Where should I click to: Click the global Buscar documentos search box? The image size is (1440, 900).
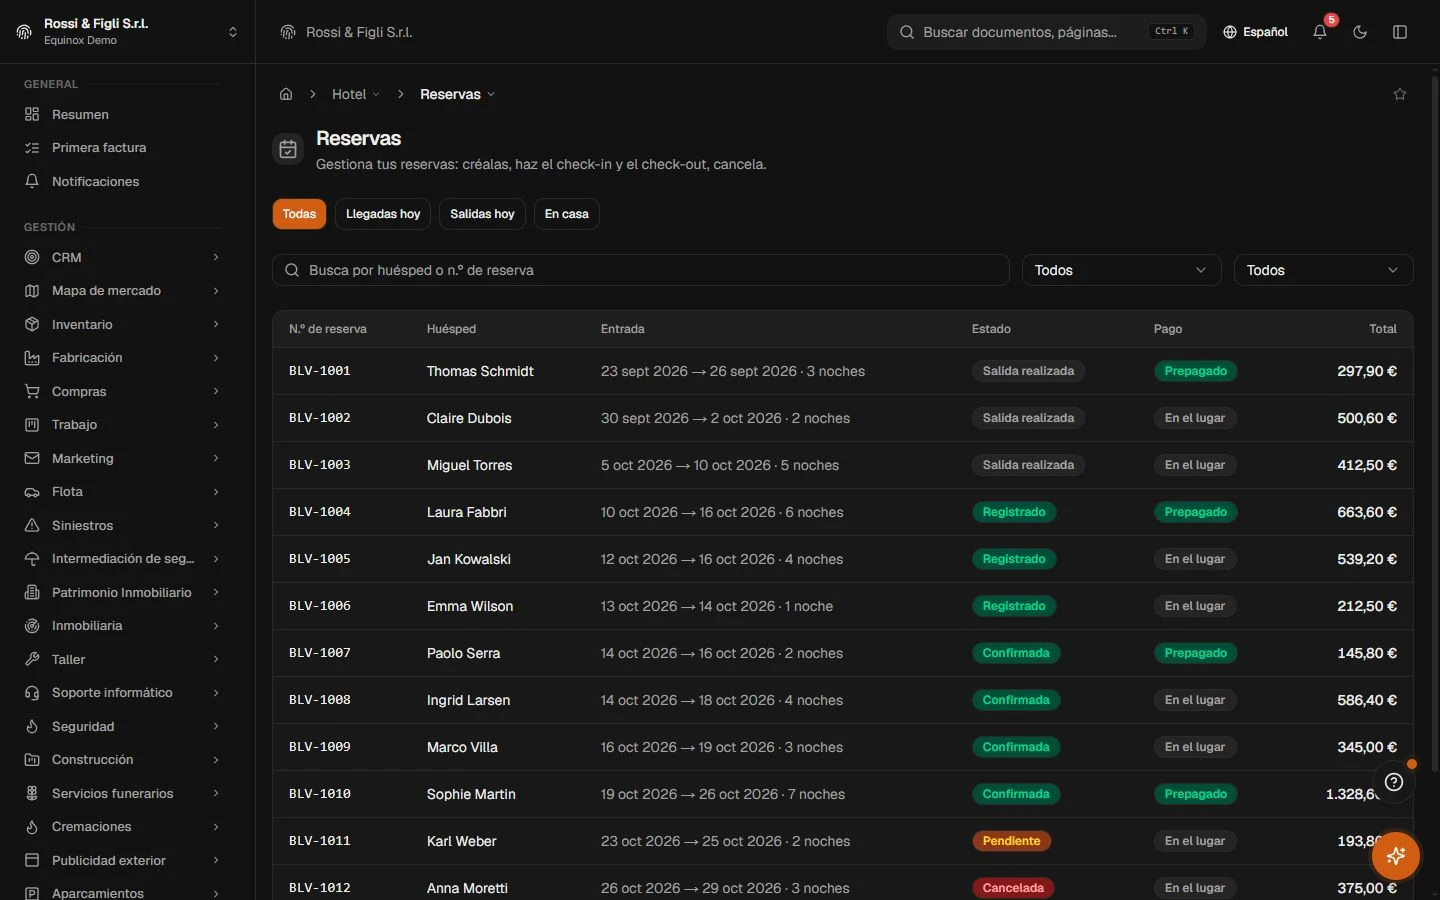click(1046, 32)
